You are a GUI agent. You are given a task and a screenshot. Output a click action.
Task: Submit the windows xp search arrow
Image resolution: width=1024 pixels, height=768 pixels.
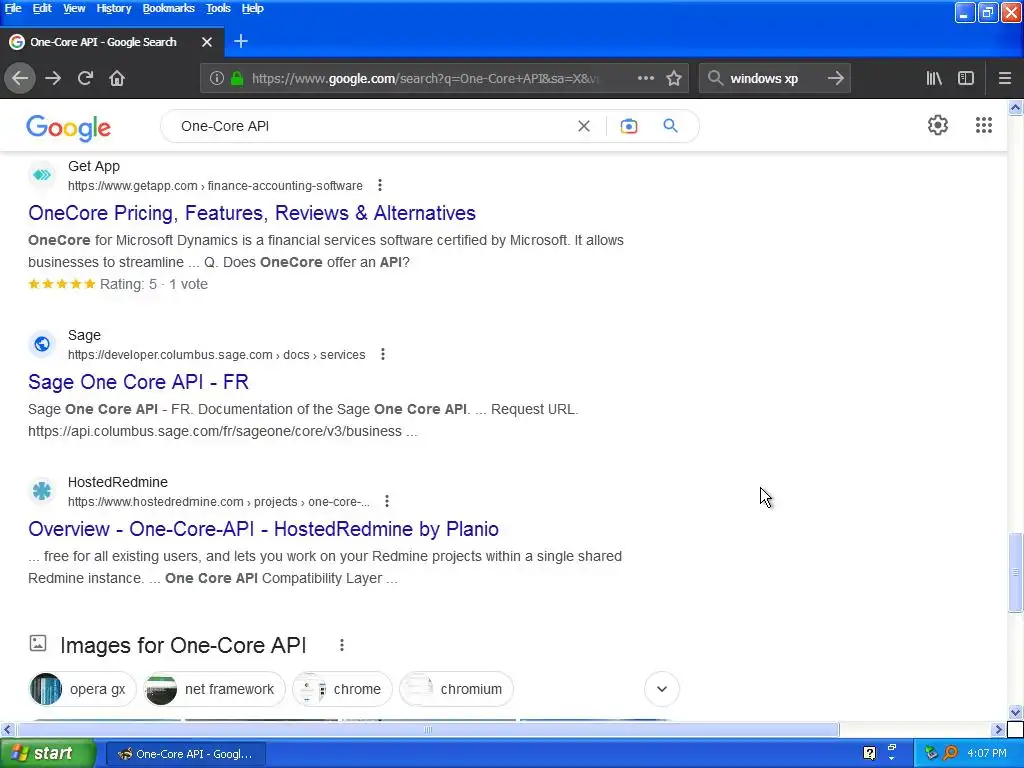click(835, 78)
